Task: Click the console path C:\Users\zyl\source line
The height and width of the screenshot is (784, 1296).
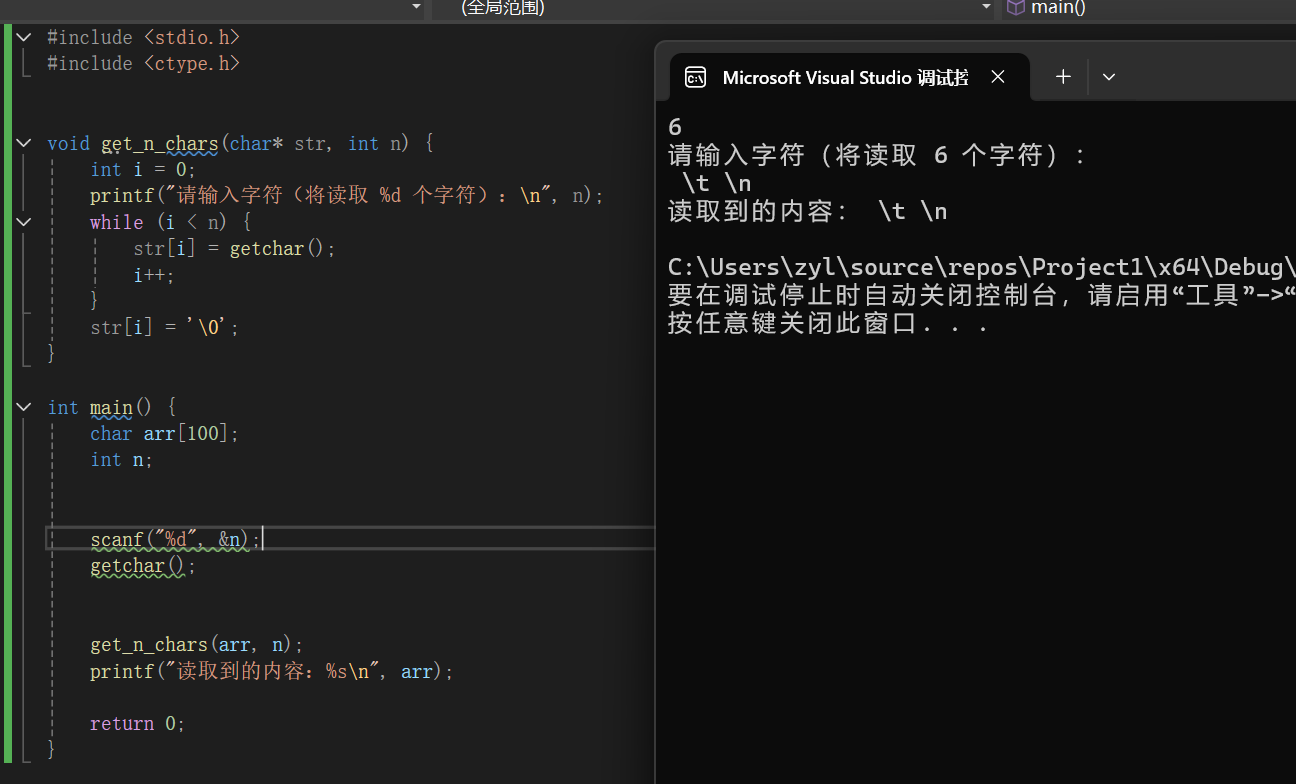Action: pyautogui.click(x=982, y=268)
